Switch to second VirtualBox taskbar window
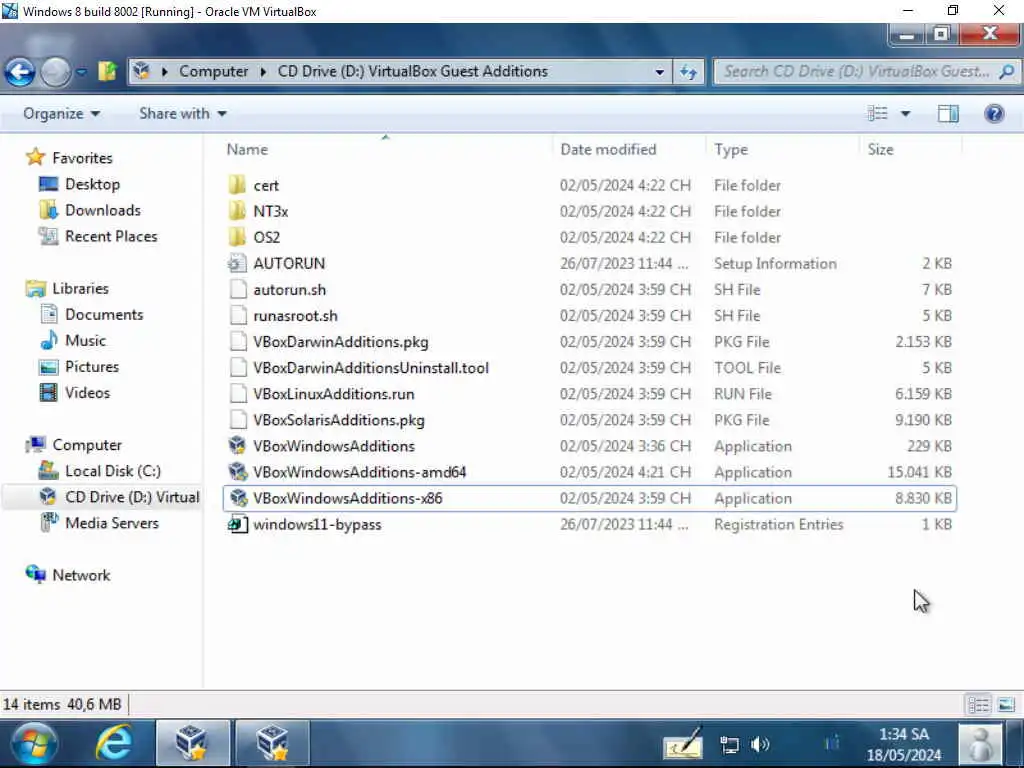Viewport: 1024px width, 768px height. click(x=272, y=744)
